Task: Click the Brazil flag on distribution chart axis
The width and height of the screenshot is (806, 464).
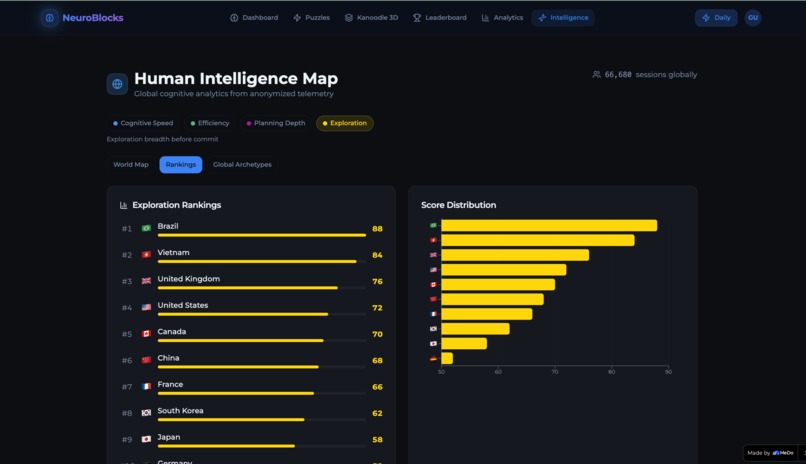Action: click(433, 225)
